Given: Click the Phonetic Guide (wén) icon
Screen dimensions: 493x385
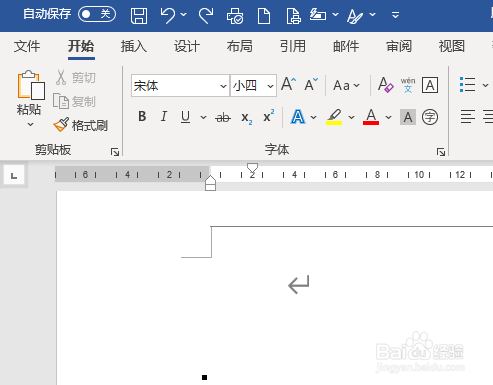Looking at the screenshot, I should click(x=408, y=85).
